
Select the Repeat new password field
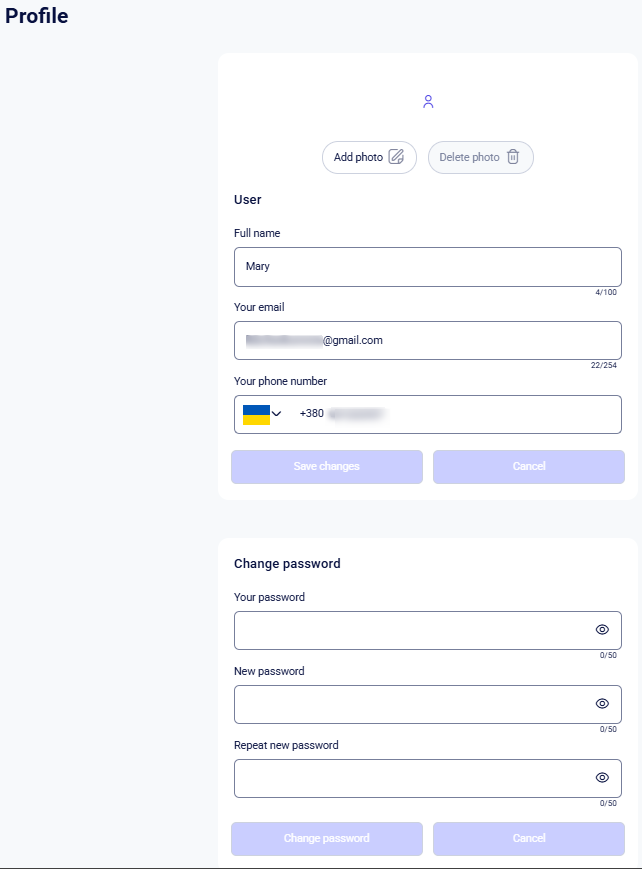[410, 779]
